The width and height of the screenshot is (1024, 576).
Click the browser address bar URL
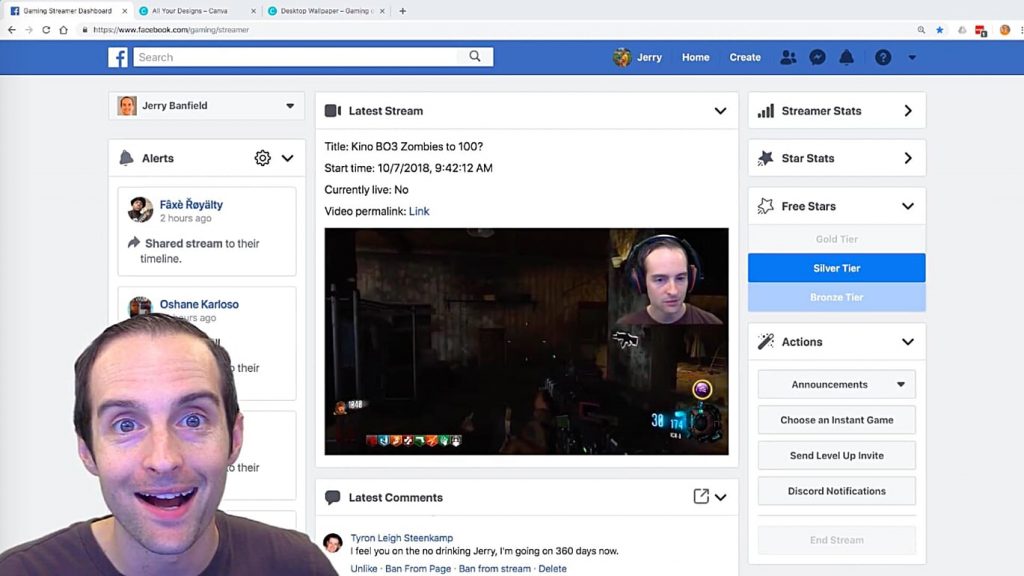[171, 29]
